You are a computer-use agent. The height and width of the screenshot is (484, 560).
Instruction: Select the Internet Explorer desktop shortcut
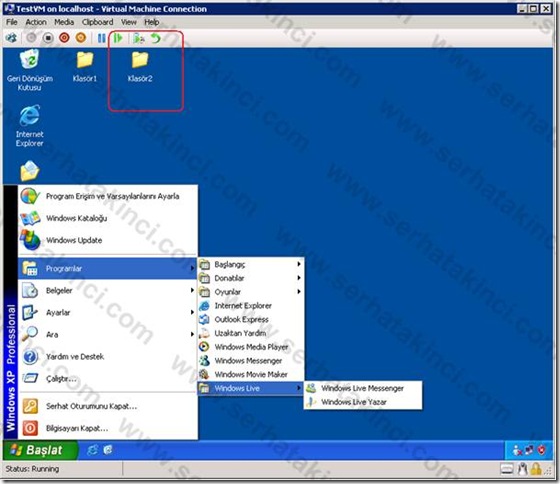(x=30, y=126)
